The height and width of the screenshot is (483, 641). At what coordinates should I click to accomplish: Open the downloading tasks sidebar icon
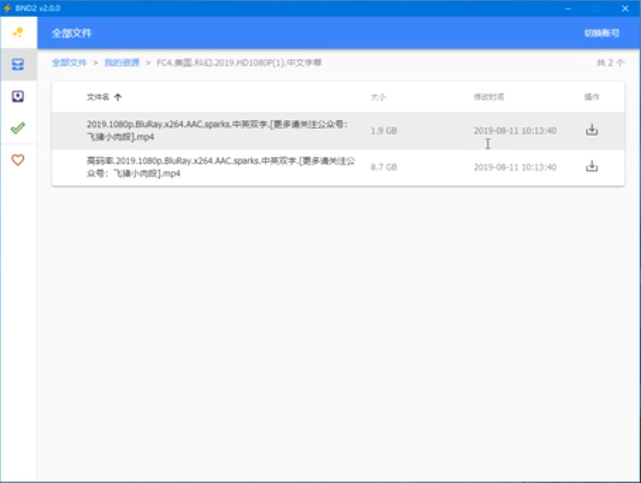click(18, 96)
